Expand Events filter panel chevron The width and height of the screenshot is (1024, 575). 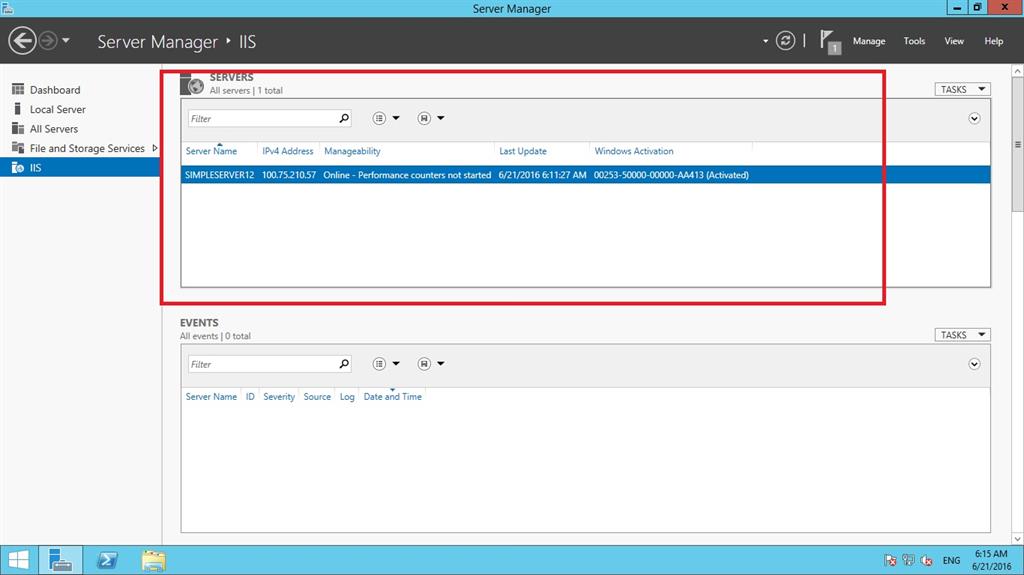click(974, 364)
